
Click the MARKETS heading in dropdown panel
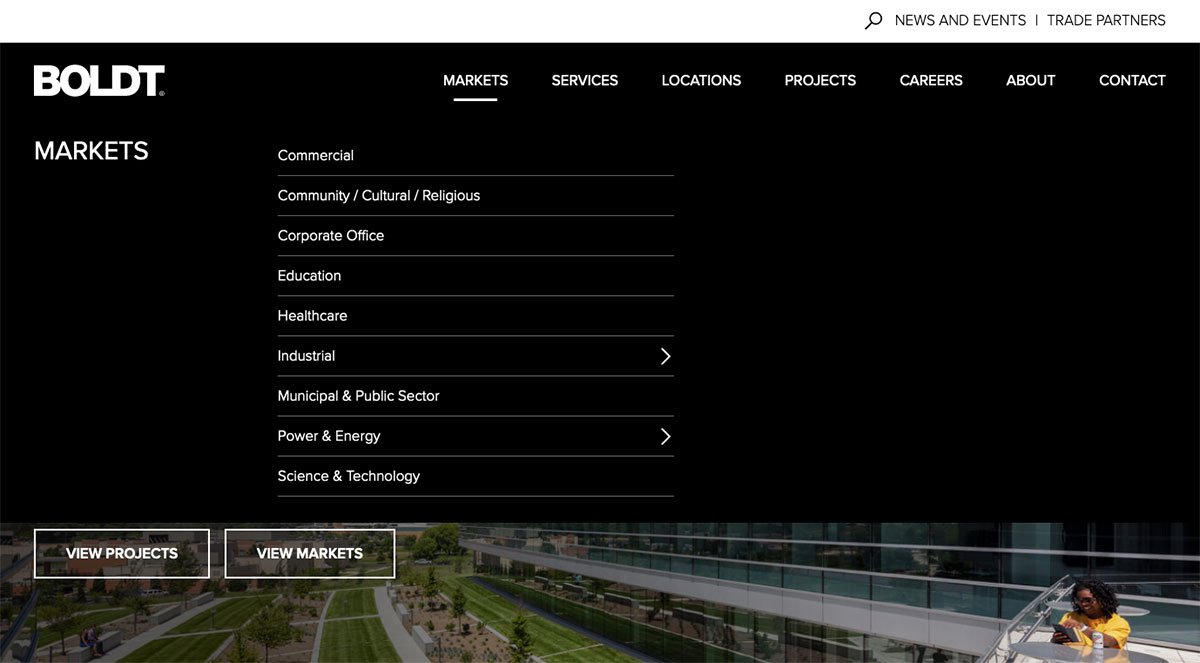click(x=91, y=151)
